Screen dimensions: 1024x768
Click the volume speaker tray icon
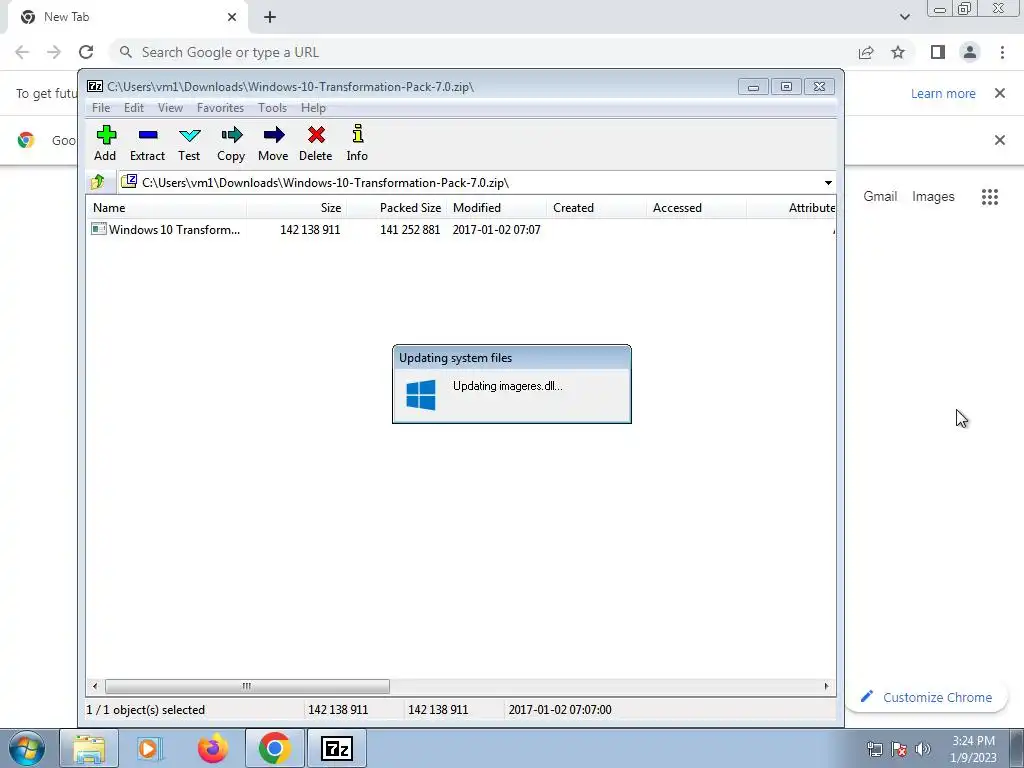pyautogui.click(x=922, y=749)
